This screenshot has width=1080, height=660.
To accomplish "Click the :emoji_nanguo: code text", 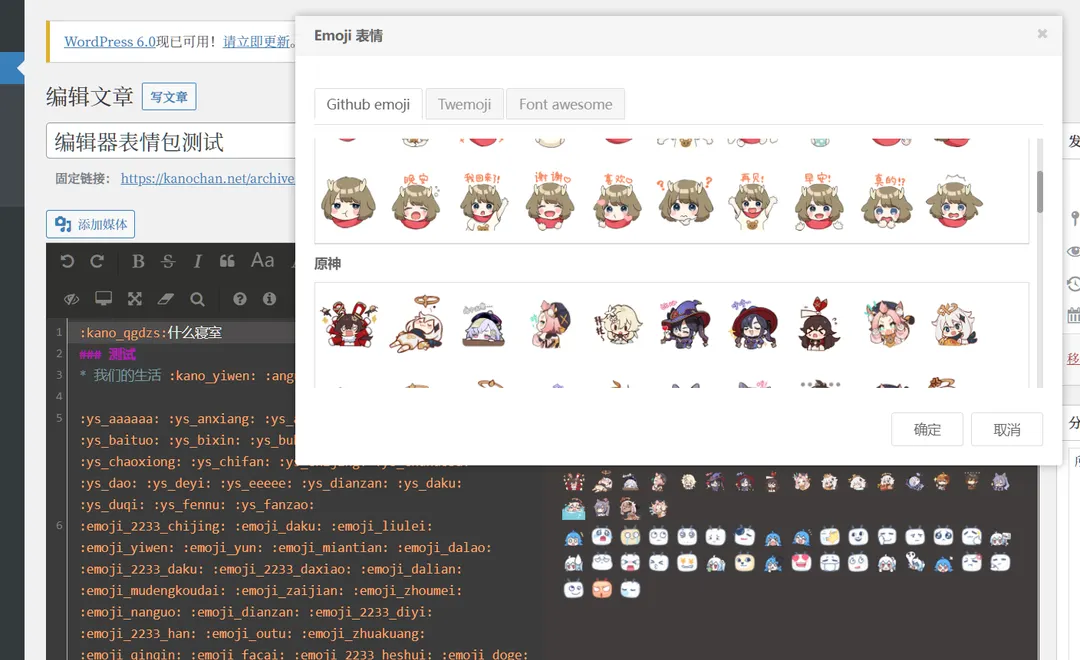I will (x=131, y=612).
